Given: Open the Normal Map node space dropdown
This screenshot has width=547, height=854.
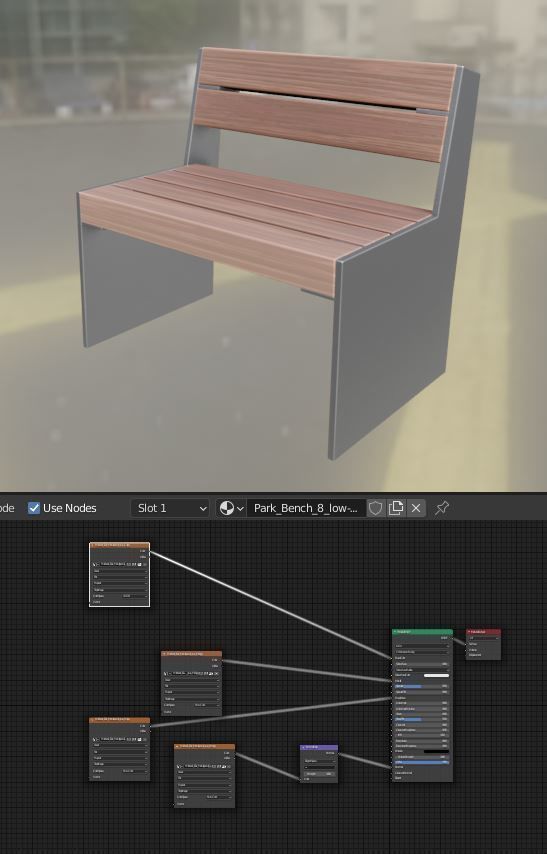Looking at the screenshot, I should point(319,761).
